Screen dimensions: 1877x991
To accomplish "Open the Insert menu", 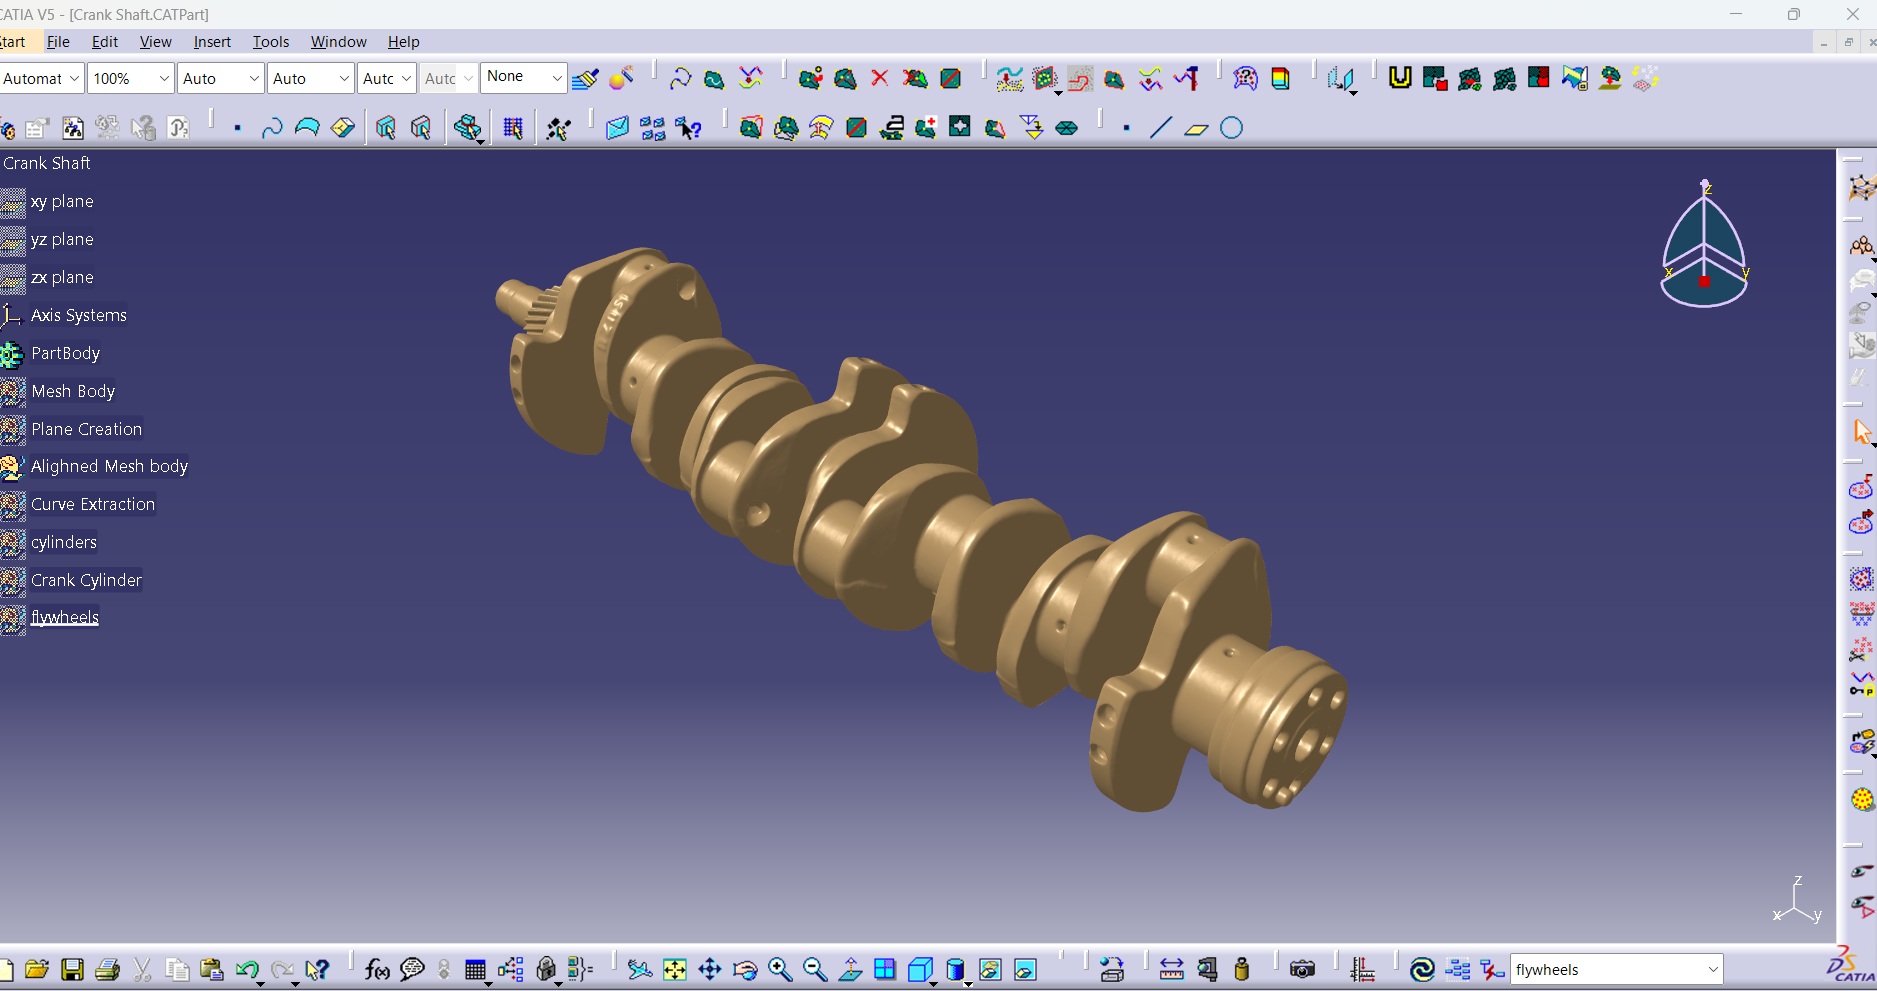I will 212,42.
